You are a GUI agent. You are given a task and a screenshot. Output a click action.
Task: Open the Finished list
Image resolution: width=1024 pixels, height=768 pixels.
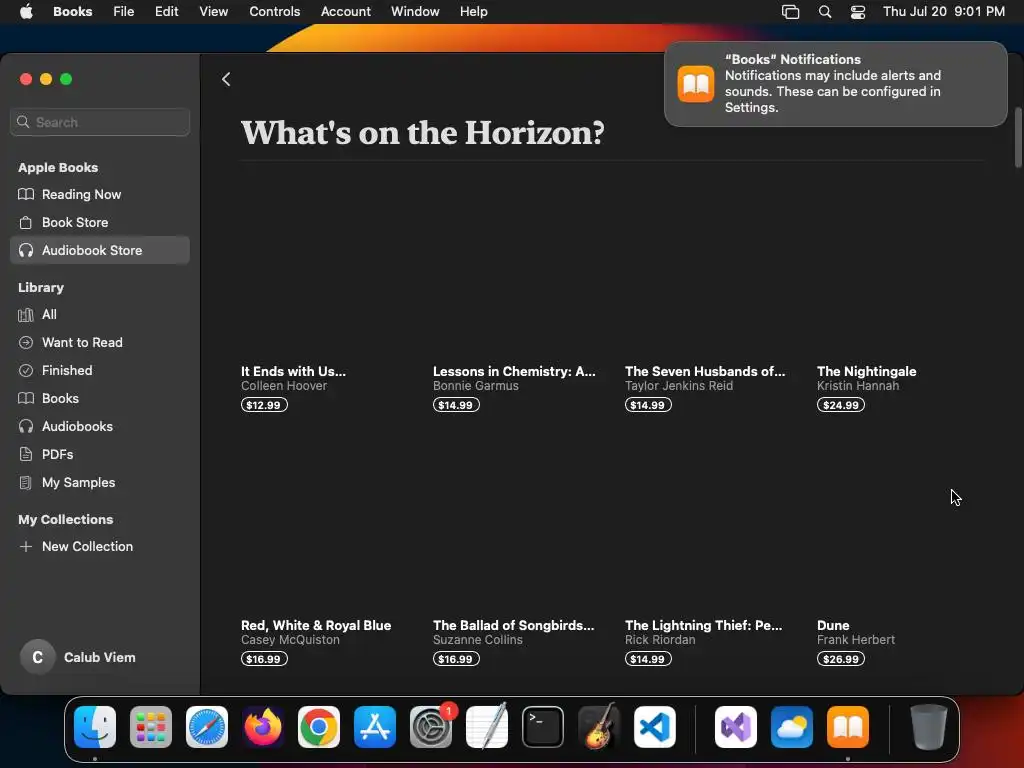100,370
